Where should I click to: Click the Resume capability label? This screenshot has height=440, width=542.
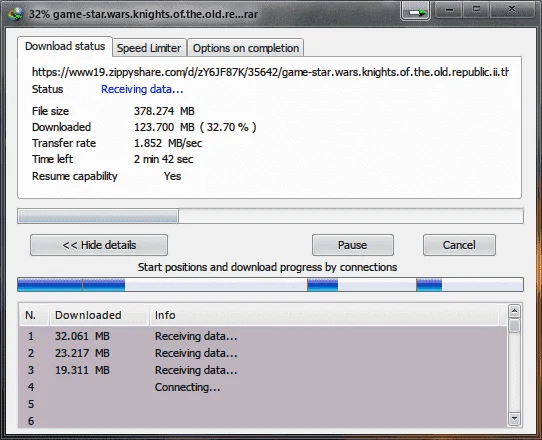tap(75, 176)
